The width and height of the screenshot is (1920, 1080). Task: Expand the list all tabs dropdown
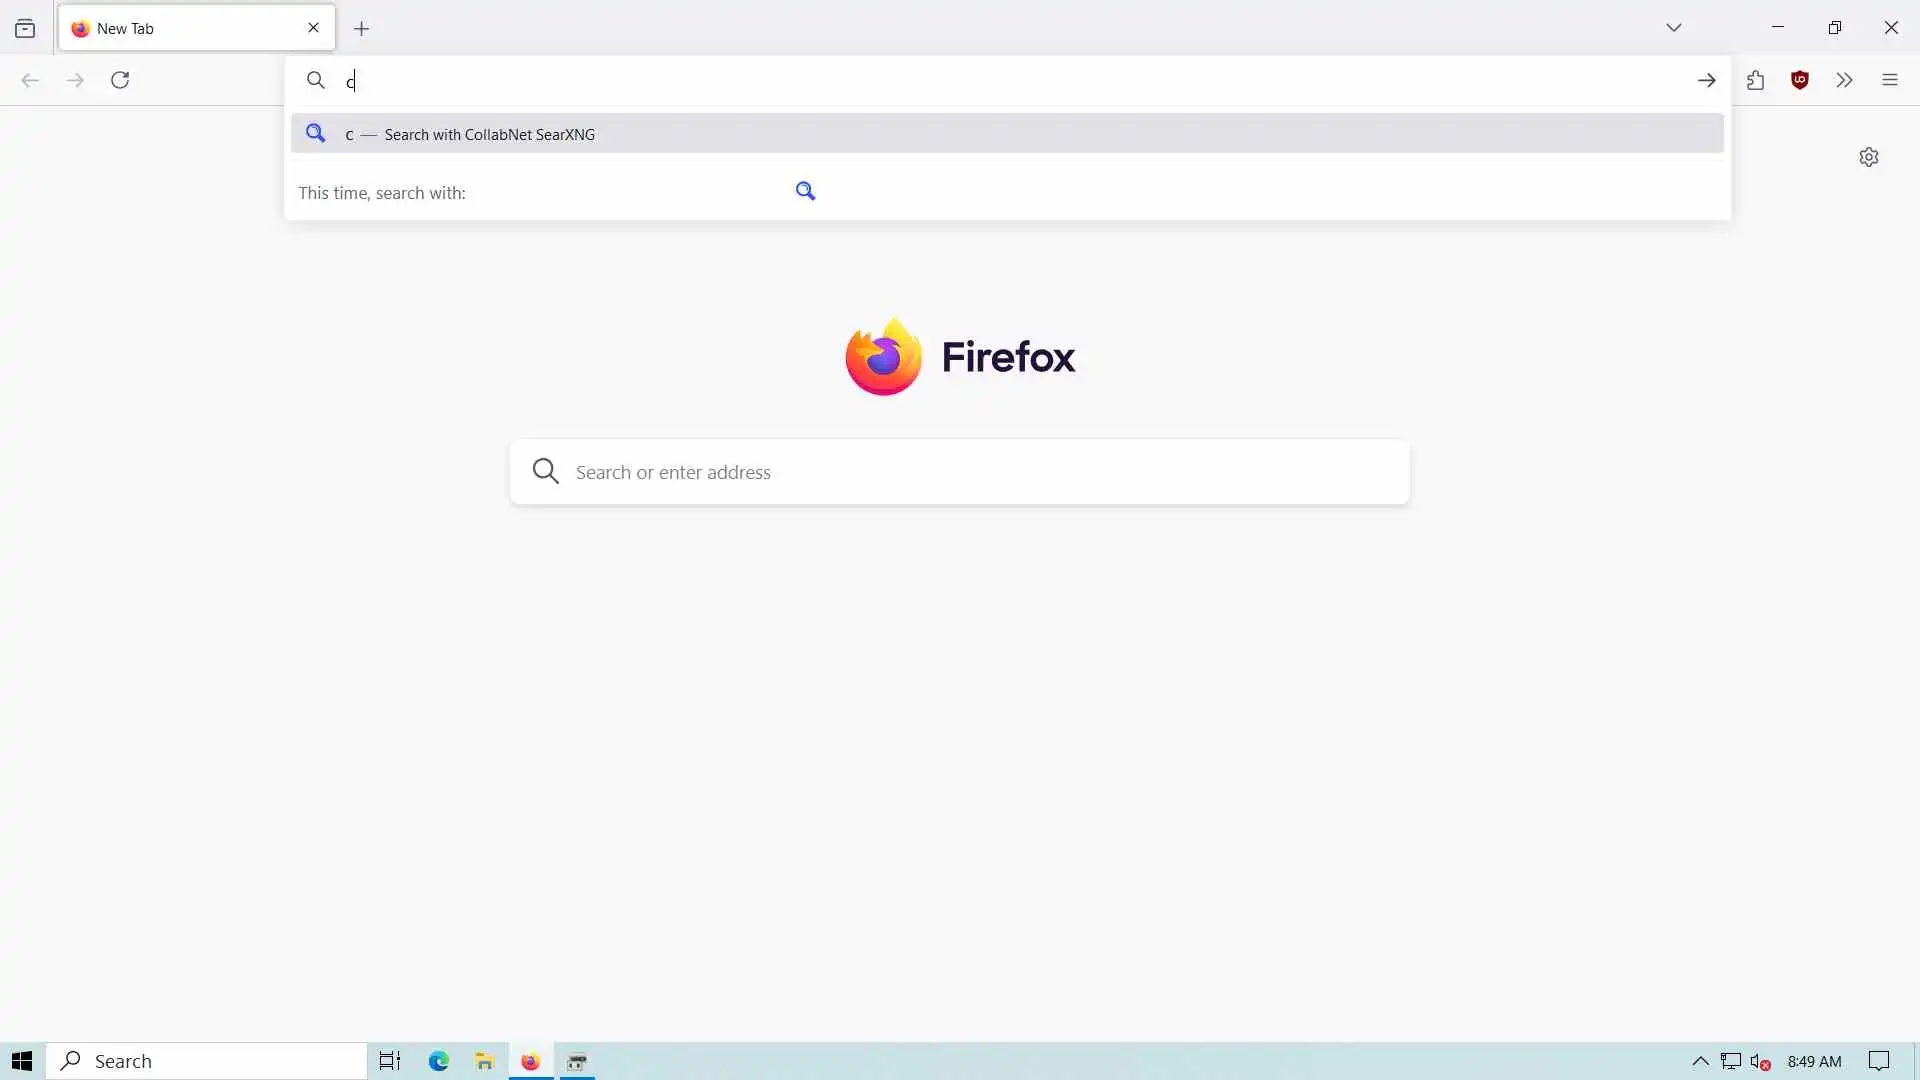pyautogui.click(x=1673, y=28)
